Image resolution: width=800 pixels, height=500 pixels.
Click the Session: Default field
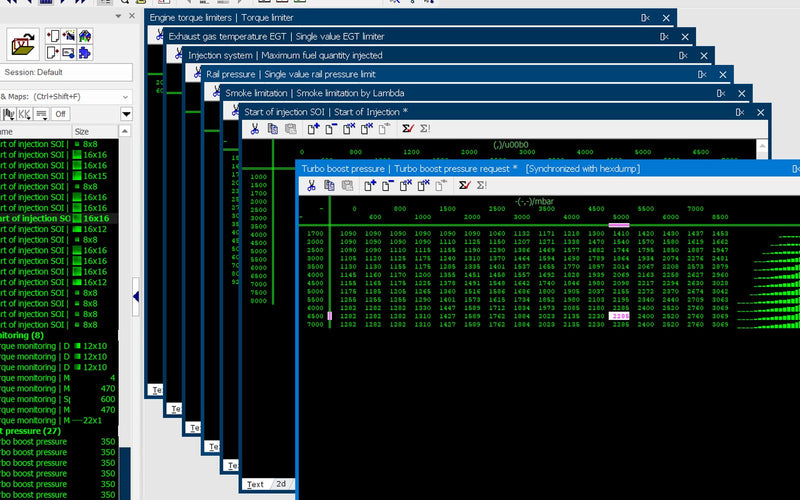coord(66,72)
